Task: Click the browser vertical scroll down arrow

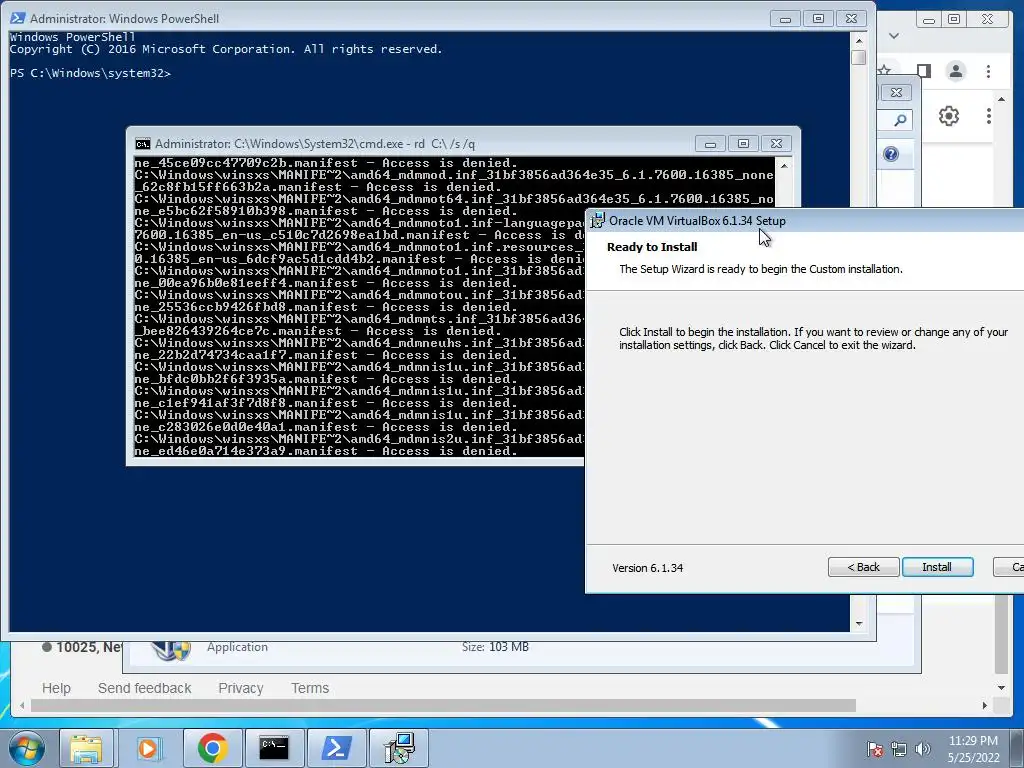Action: point(1001,687)
